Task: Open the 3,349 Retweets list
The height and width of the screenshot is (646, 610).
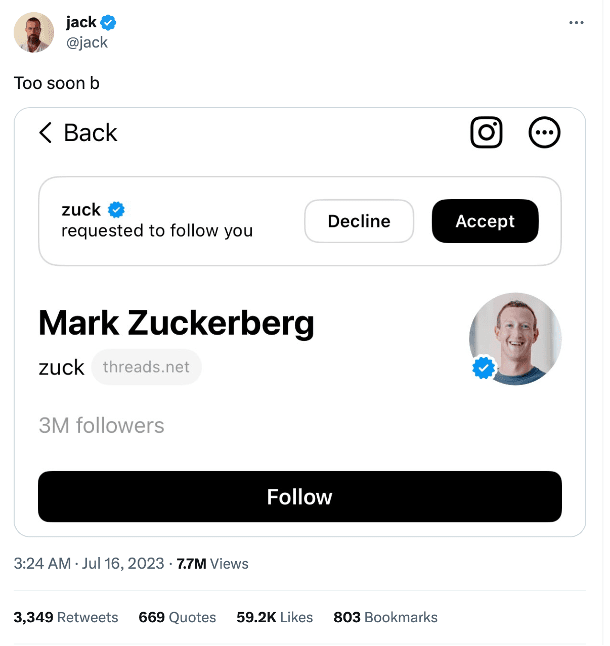Action: pyautogui.click(x=66, y=617)
